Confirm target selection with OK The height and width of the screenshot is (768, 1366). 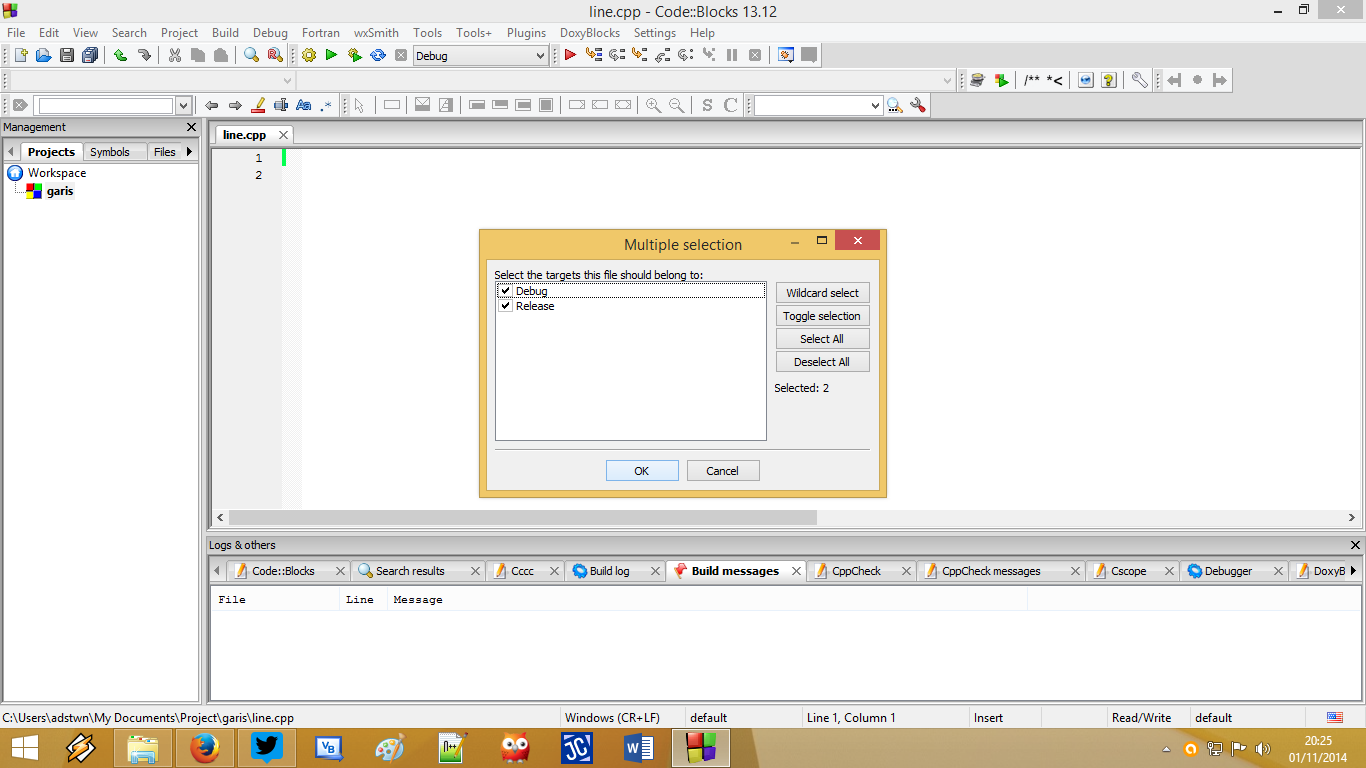pyautogui.click(x=641, y=470)
